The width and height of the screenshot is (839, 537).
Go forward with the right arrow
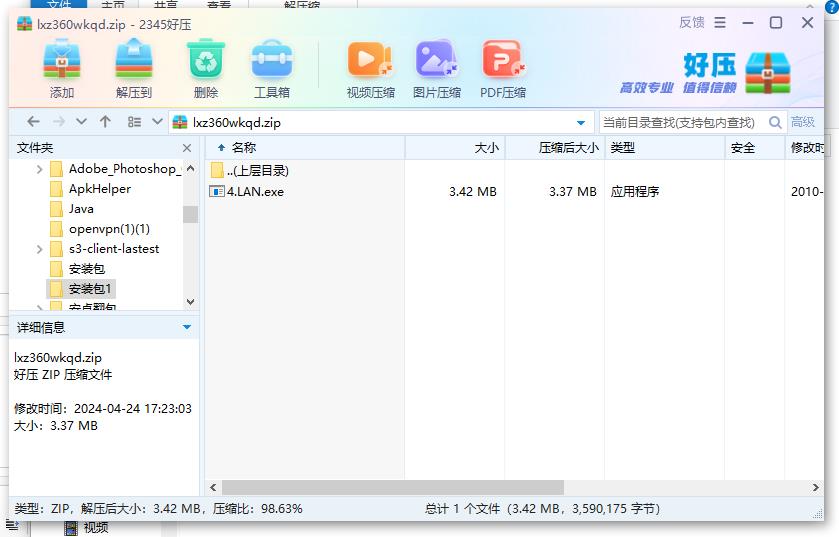pyautogui.click(x=59, y=122)
